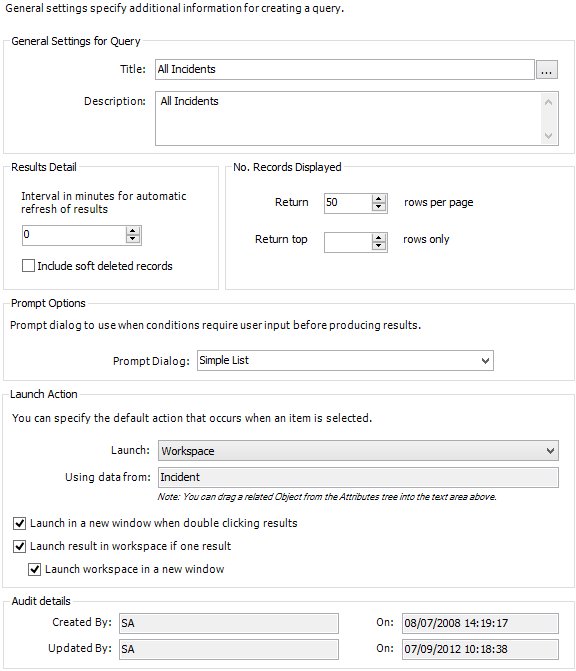The width and height of the screenshot is (576, 671).
Task: Click Description scrollbar down arrow
Action: 549,136
